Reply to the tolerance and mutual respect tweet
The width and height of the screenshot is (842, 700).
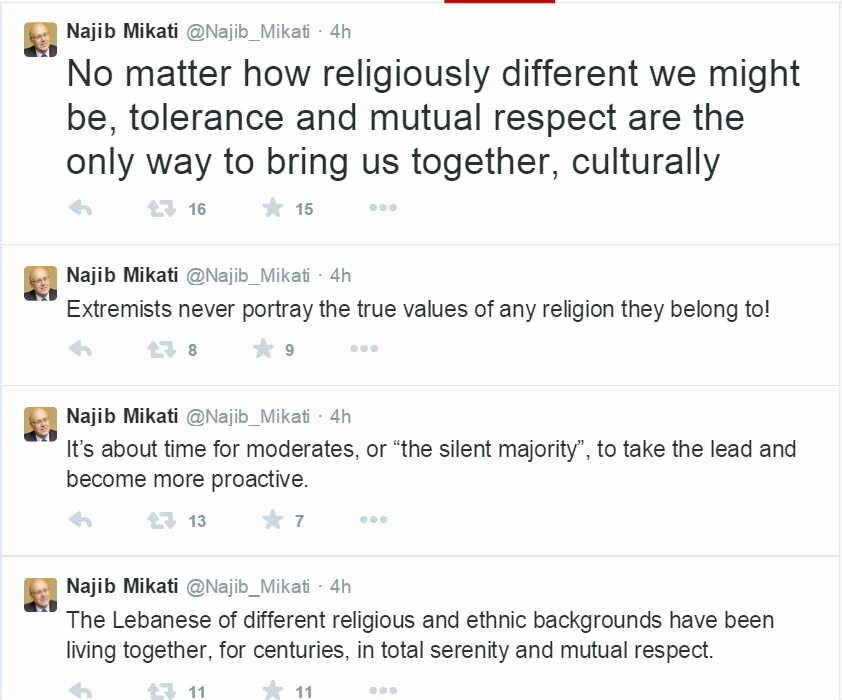coord(81,208)
